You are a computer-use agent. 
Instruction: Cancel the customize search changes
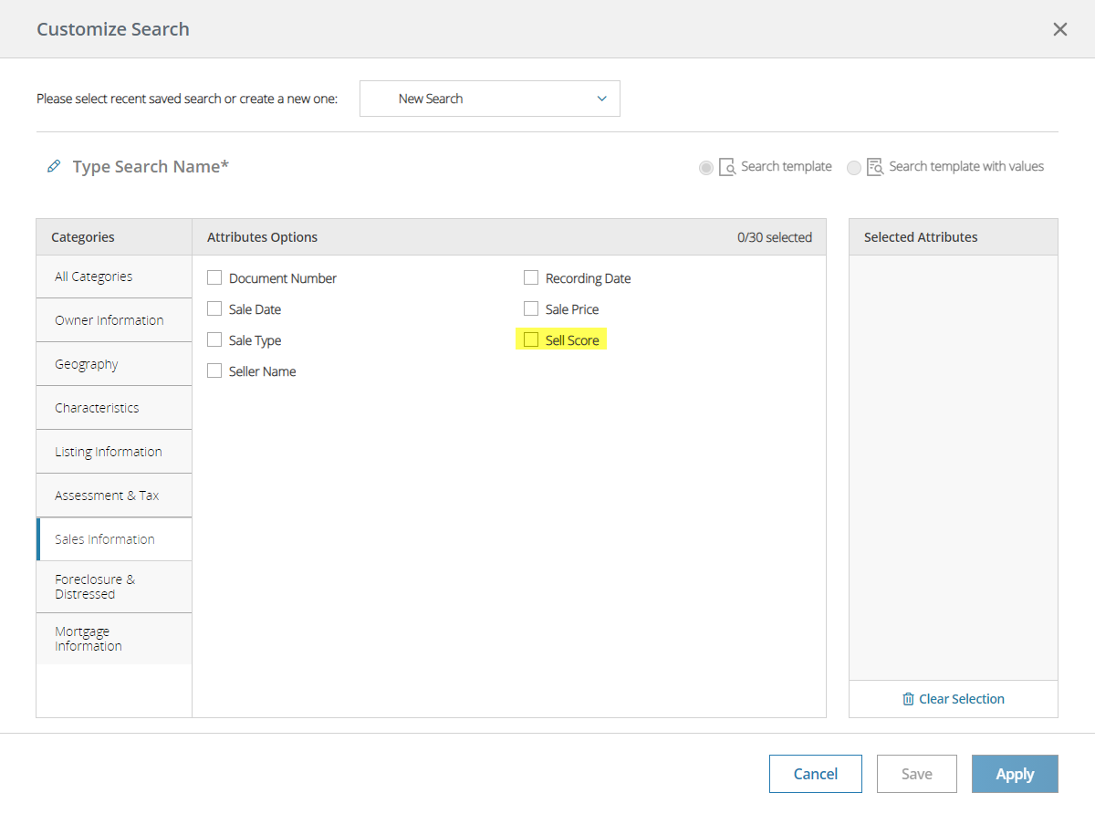[x=815, y=773]
